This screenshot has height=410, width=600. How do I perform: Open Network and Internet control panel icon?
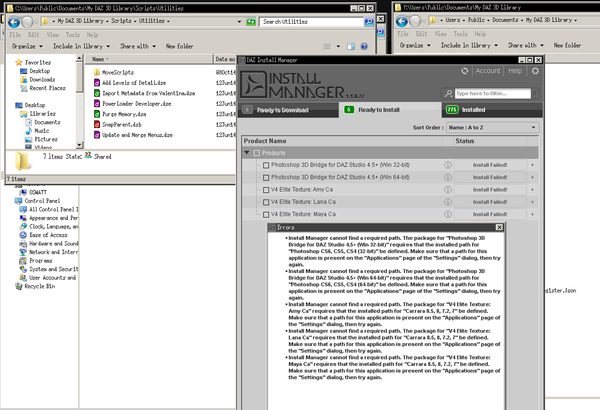[23, 252]
